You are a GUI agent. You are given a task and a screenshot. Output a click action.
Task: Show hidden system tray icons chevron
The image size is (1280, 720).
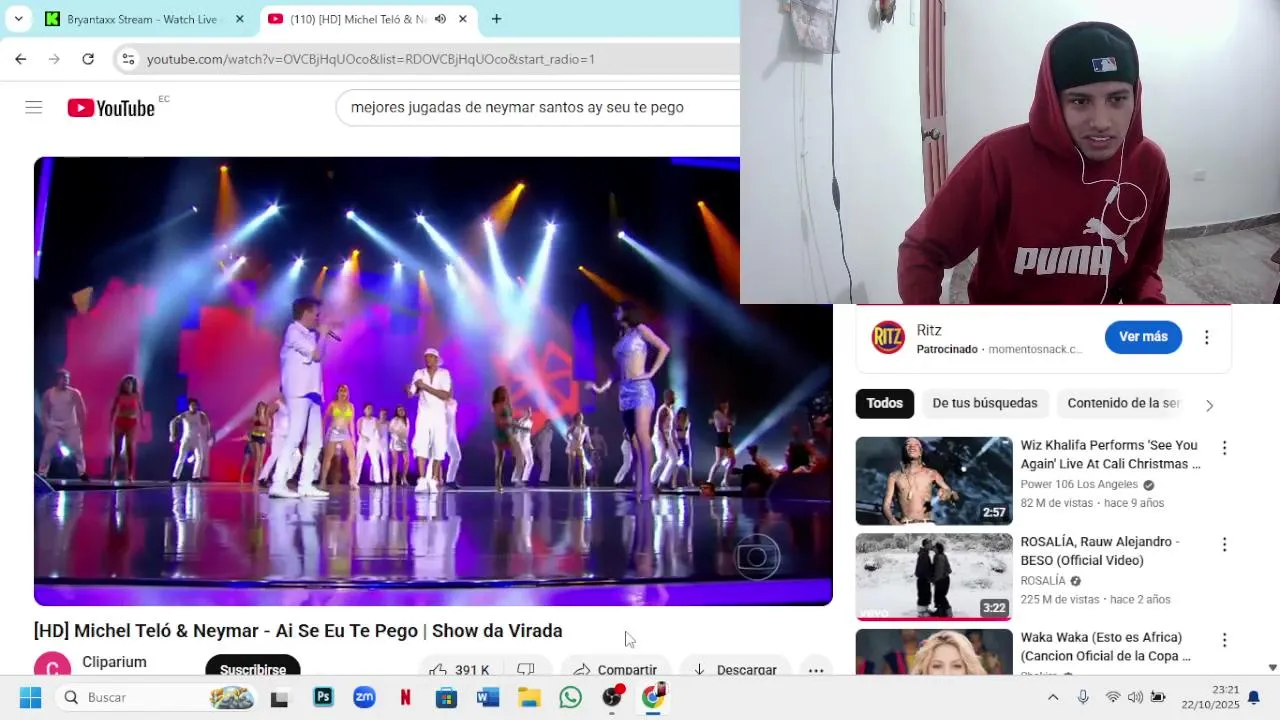[x=1053, y=697]
